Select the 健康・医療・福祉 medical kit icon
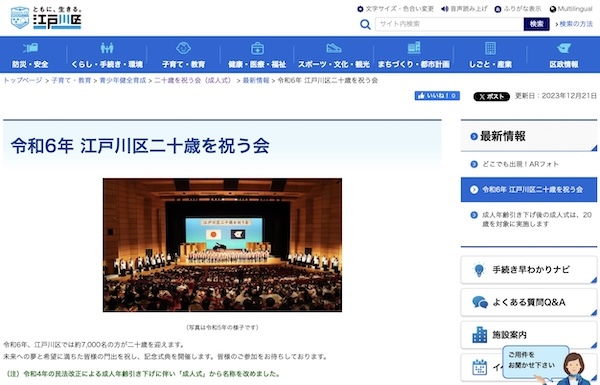This screenshot has height=385, width=600. pyautogui.click(x=257, y=48)
